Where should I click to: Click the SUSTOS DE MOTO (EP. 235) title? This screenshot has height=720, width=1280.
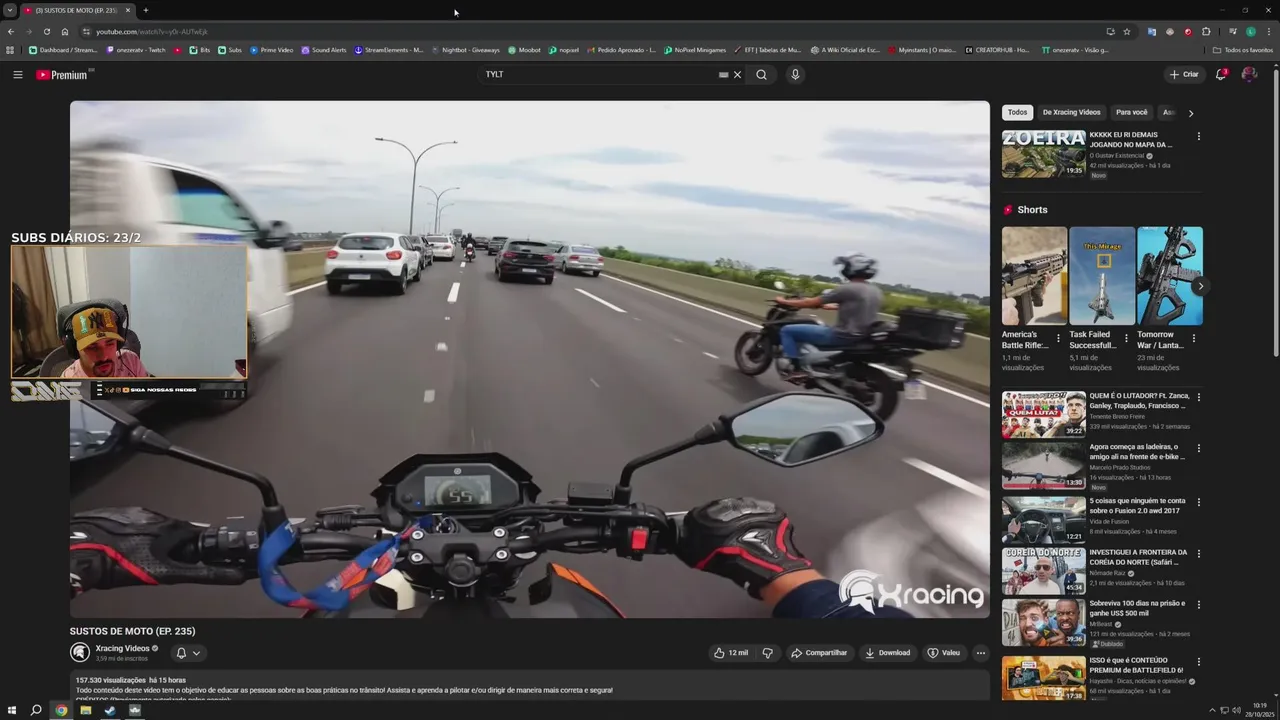coord(132,631)
